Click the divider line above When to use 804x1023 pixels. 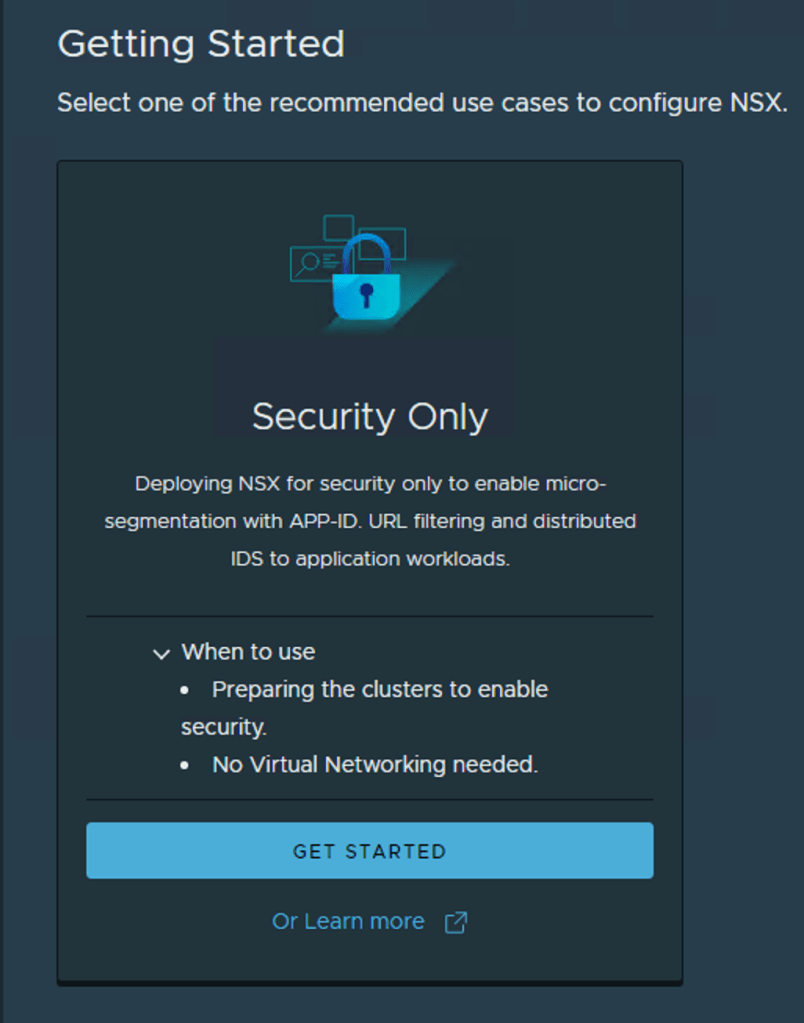click(369, 617)
